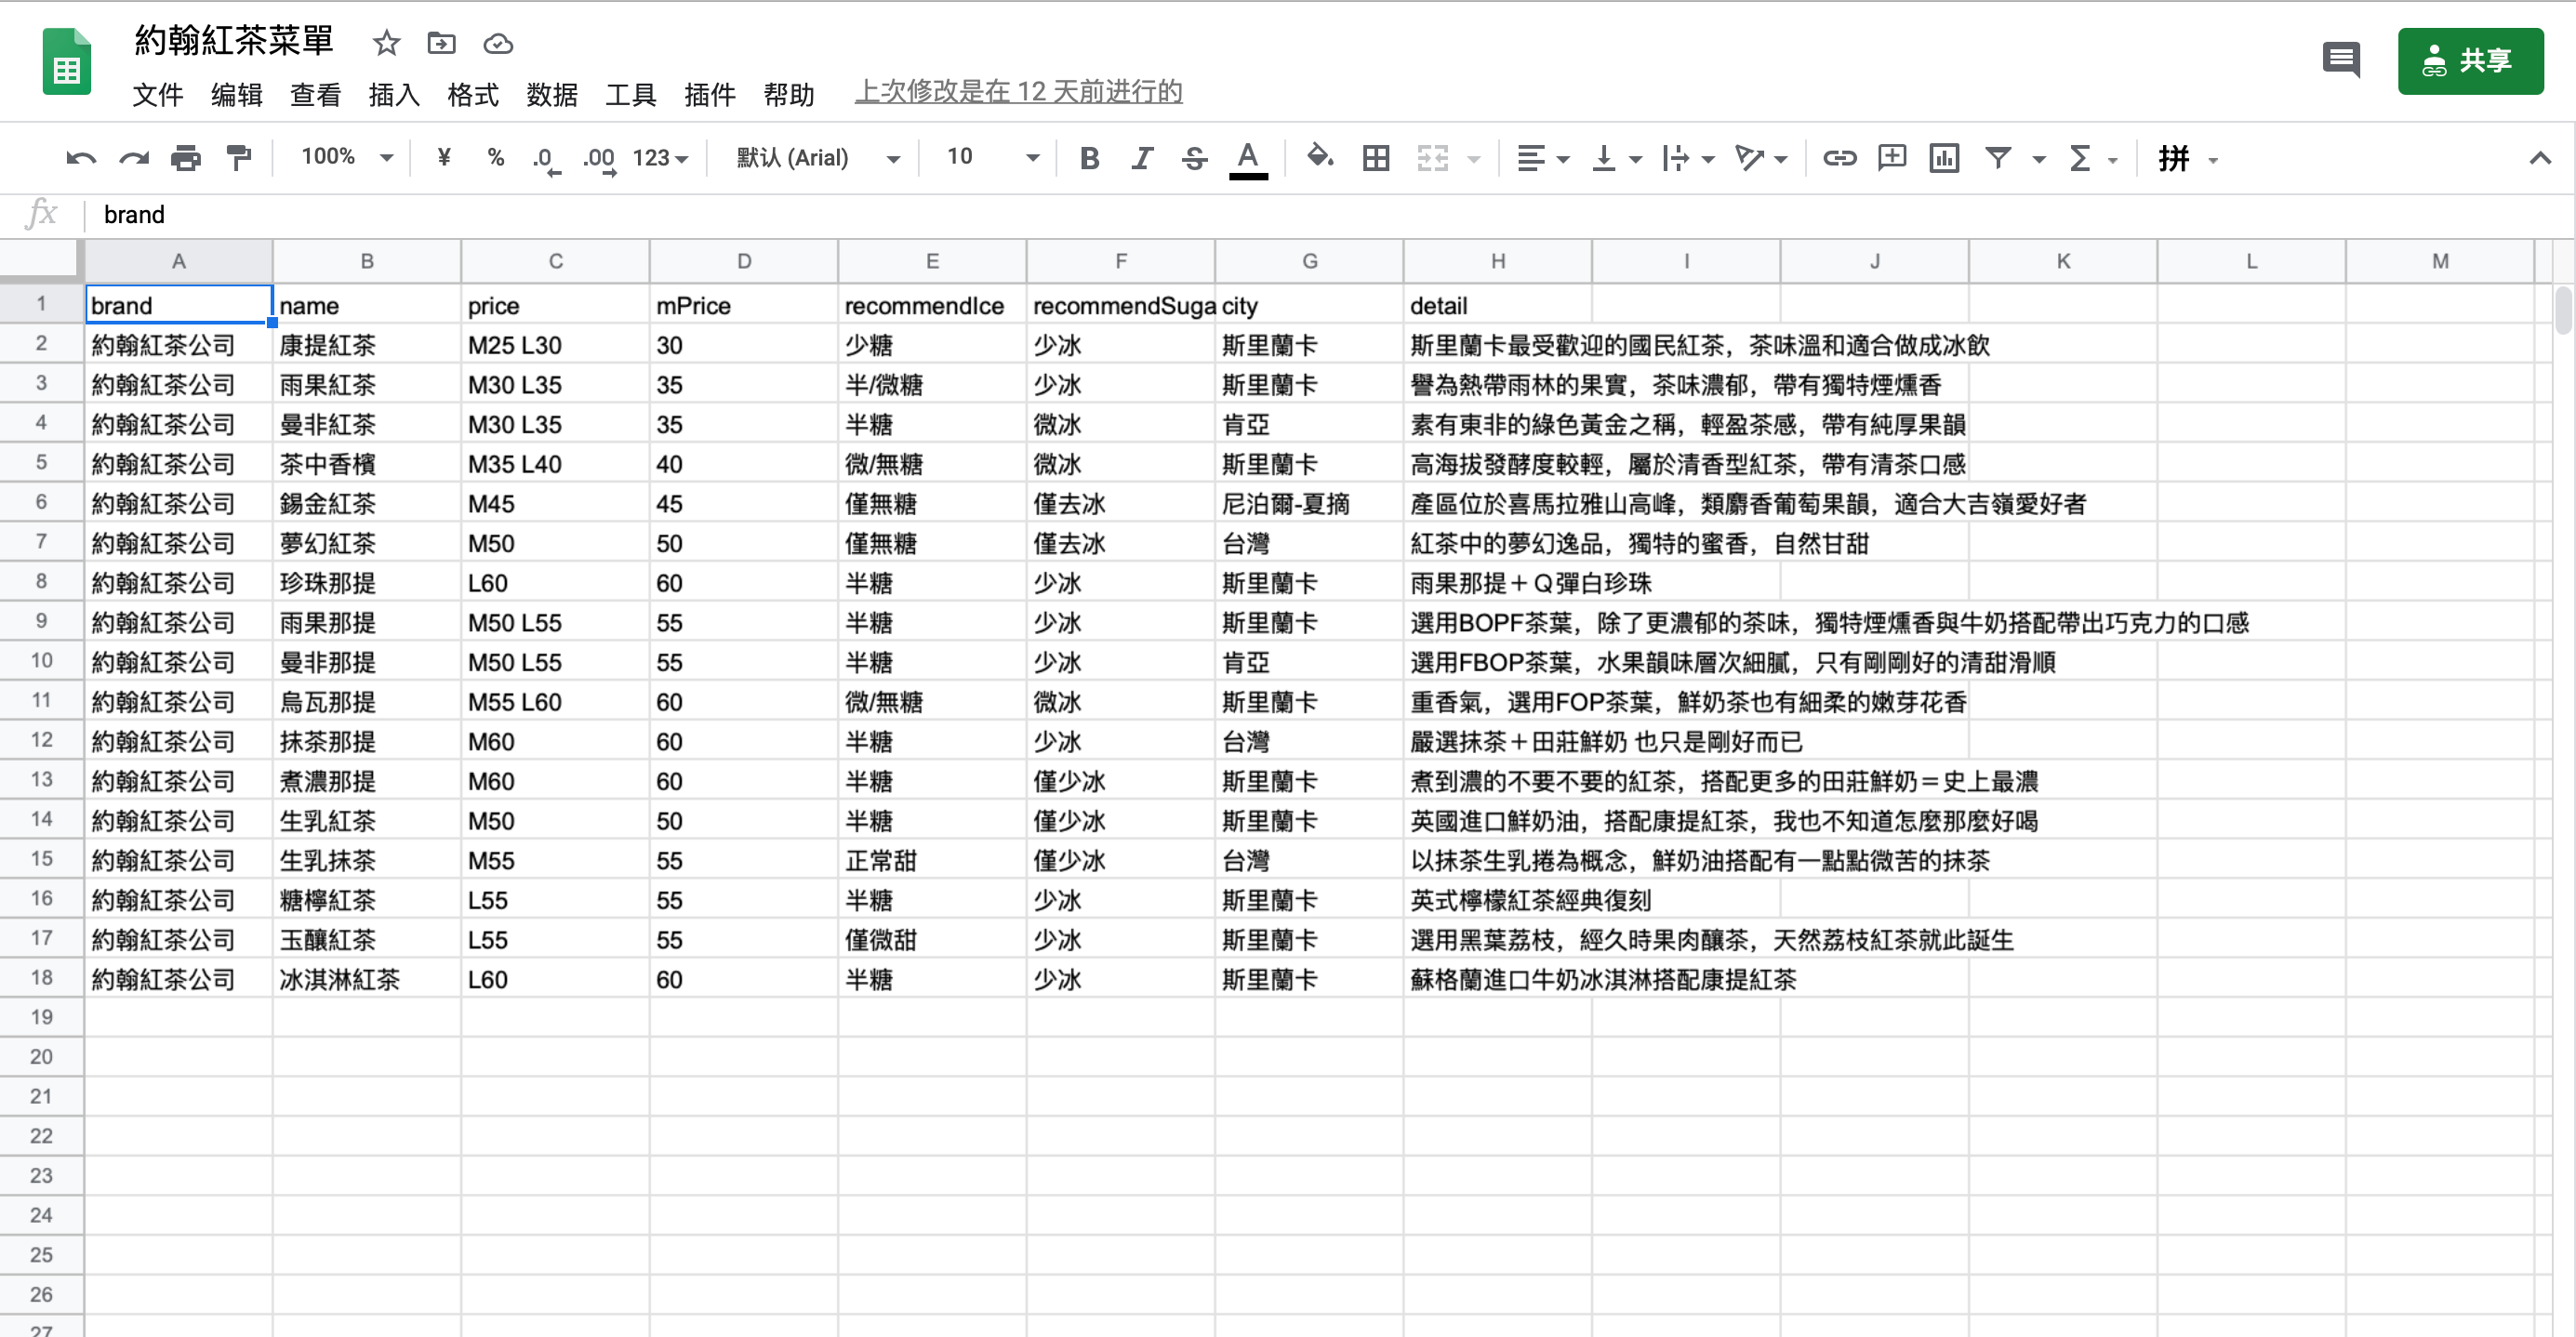Image resolution: width=2576 pixels, height=1337 pixels.
Task: Star the 約翰紅茶菜單 document
Action: pos(386,43)
